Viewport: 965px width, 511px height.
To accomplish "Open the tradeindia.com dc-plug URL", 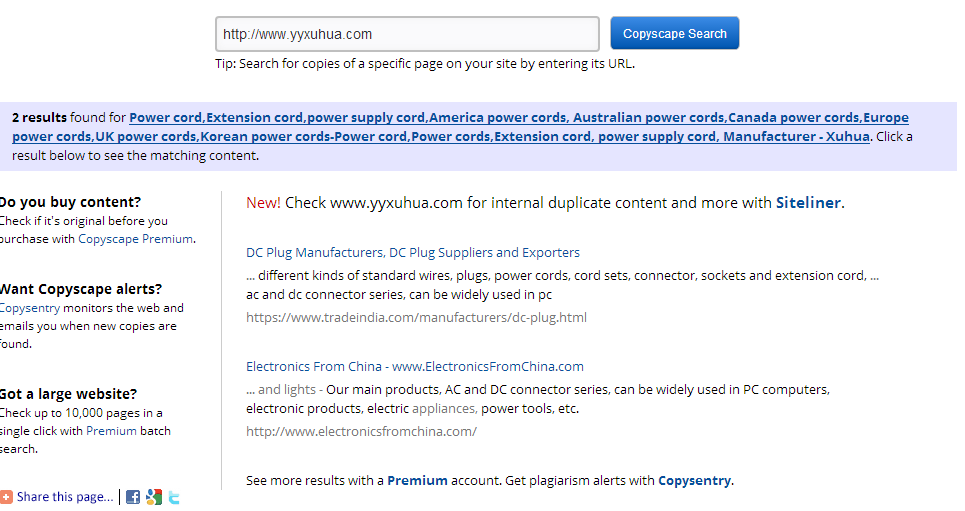I will 416,318.
